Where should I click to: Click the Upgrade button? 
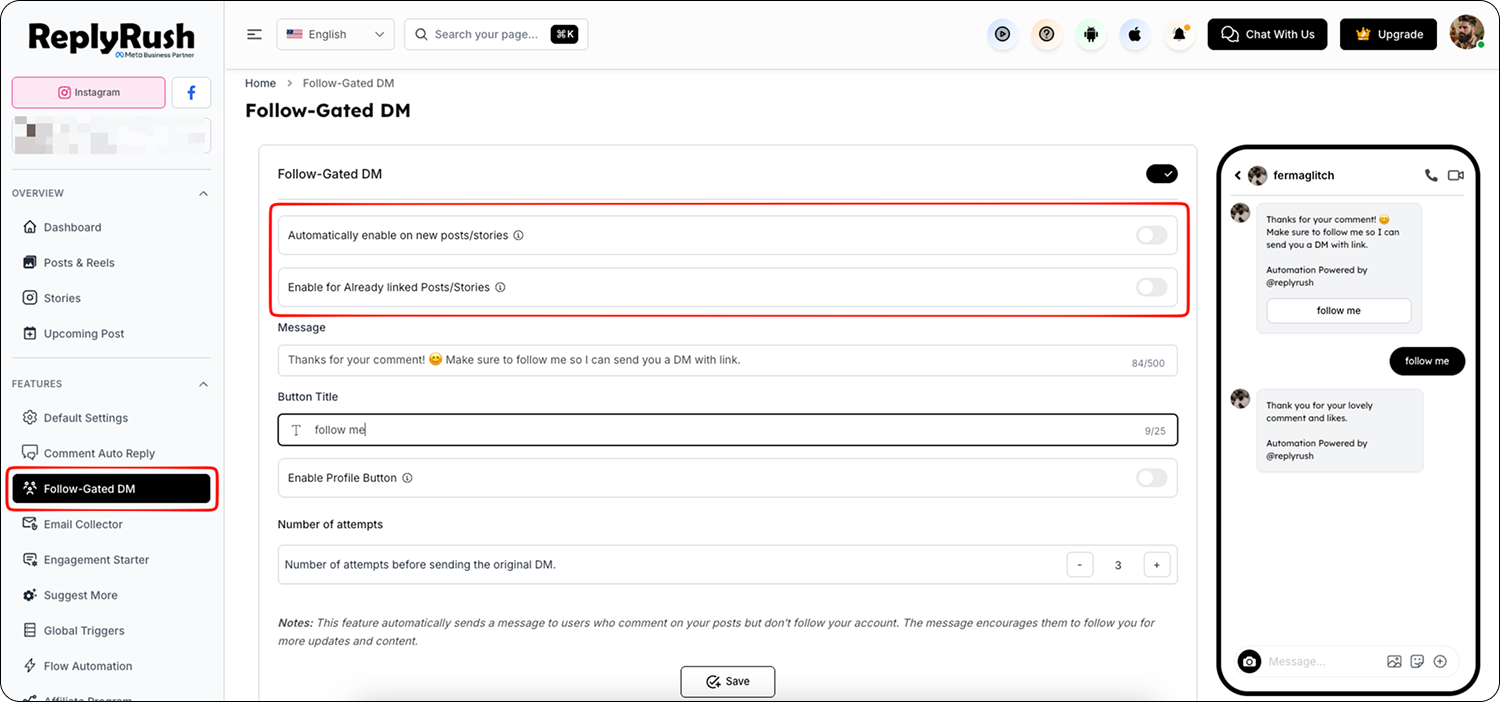(x=1388, y=34)
